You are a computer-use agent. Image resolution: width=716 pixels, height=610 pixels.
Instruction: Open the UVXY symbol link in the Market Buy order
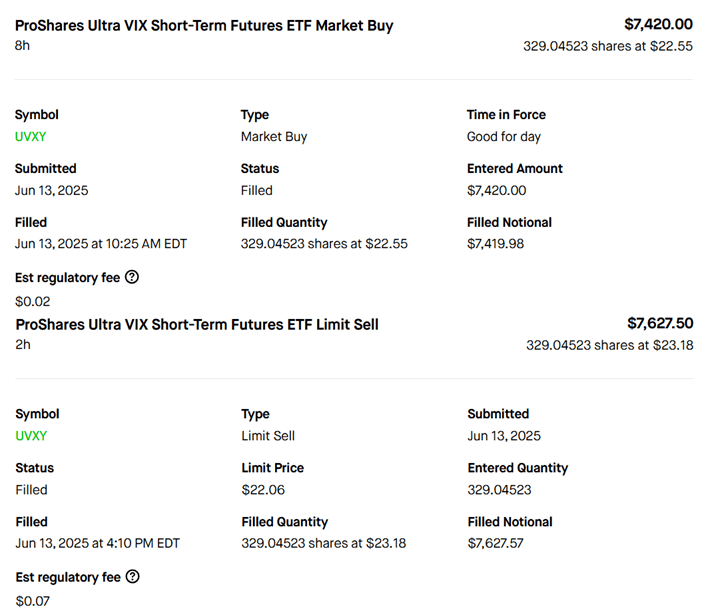(x=31, y=137)
